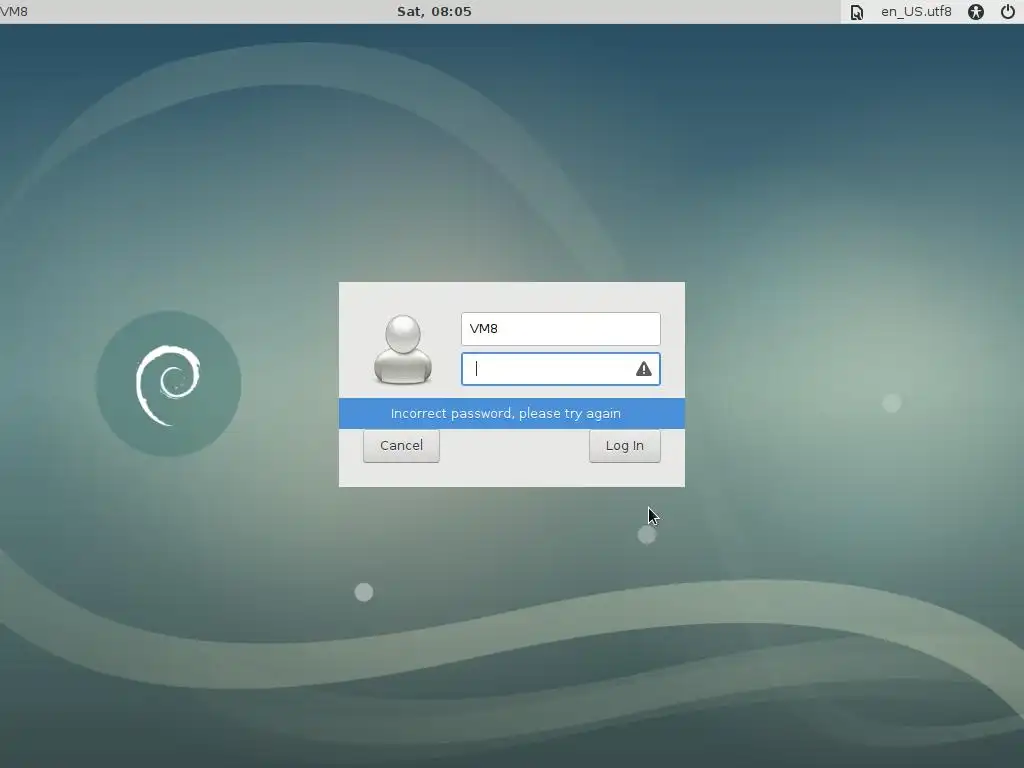1024x768 pixels.
Task: Focus the password input field
Action: tap(560, 369)
